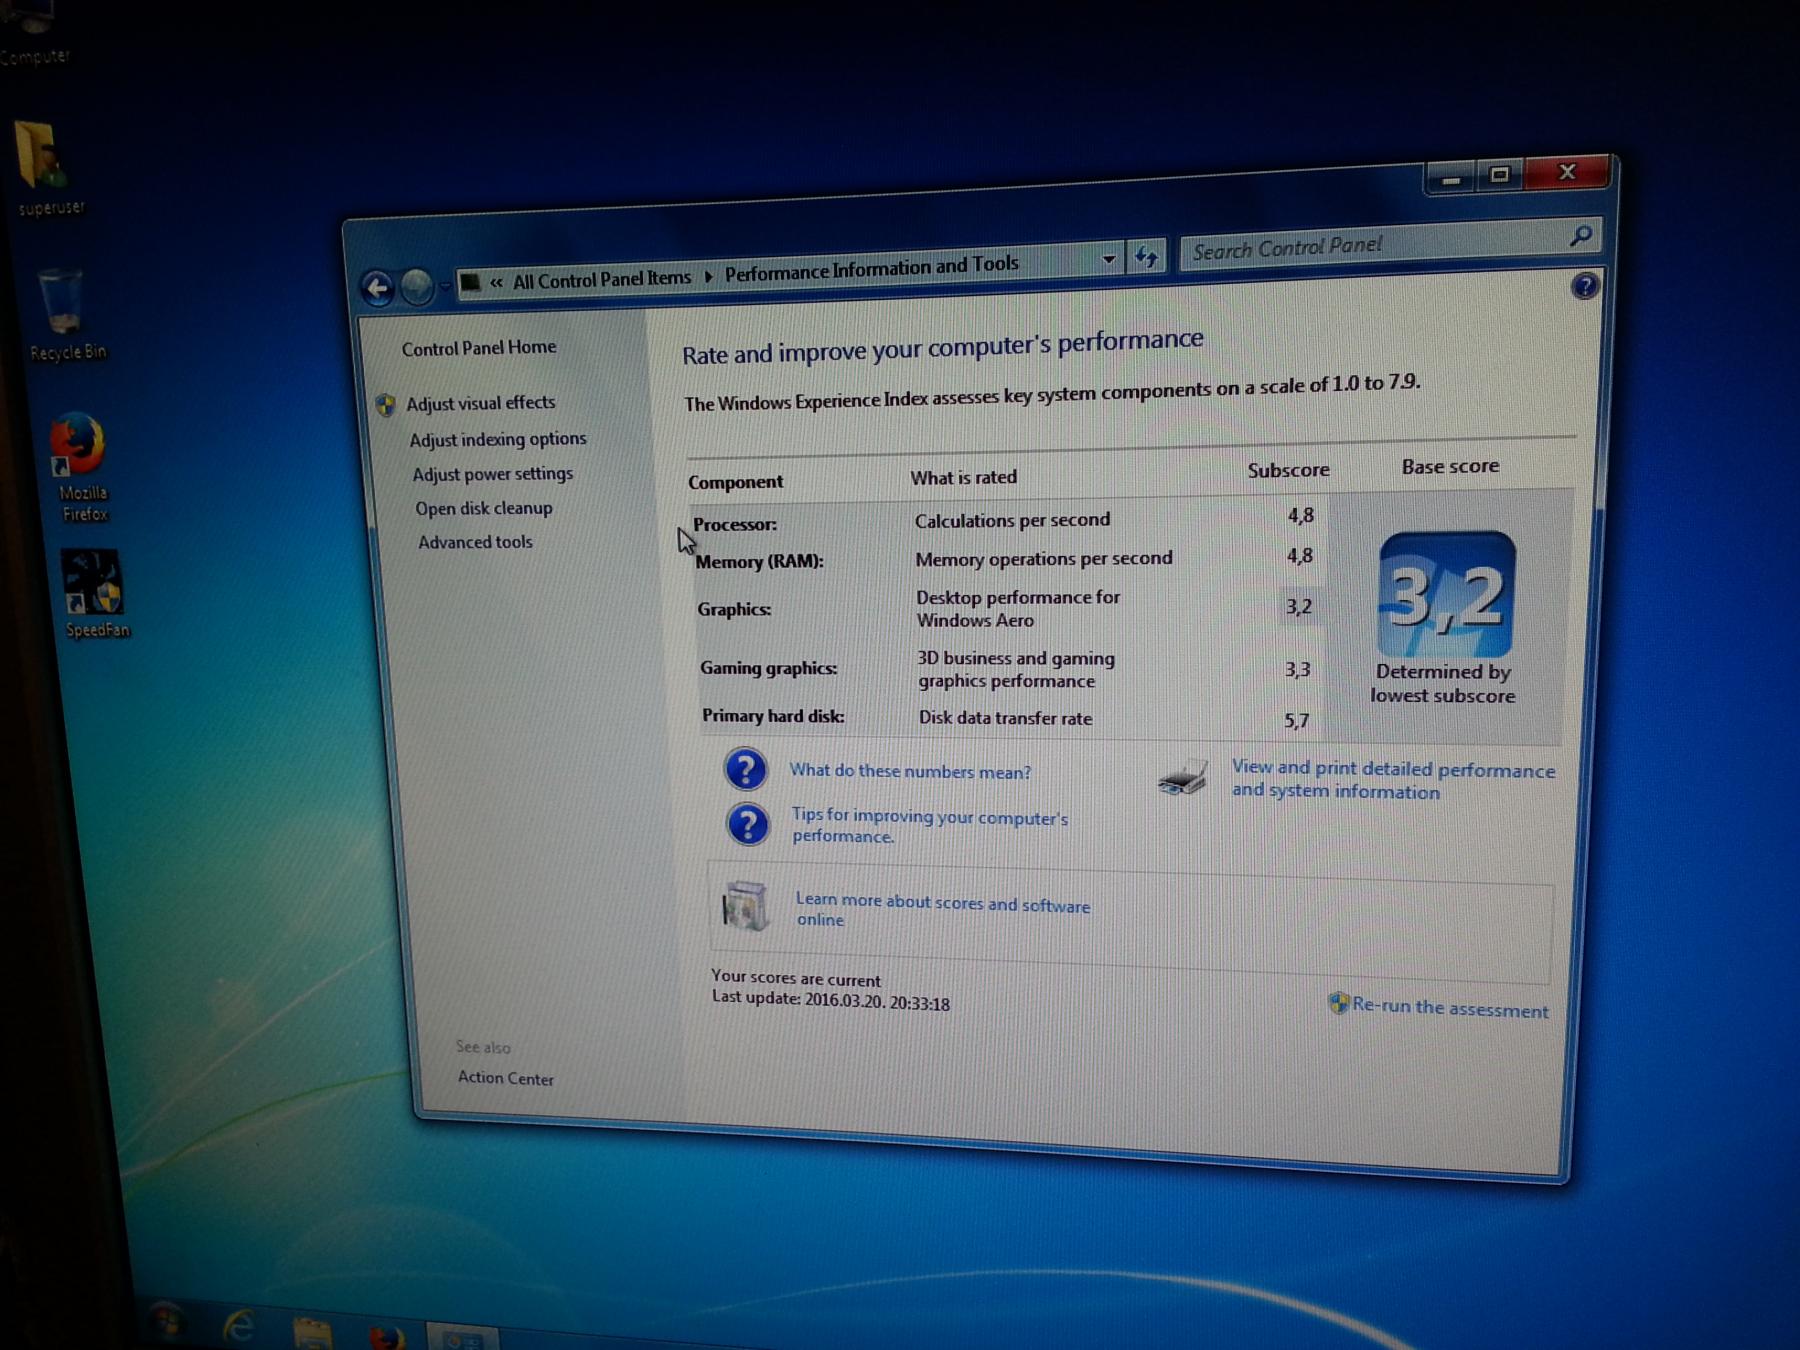Maximize the Control Panel window
Screen dimensions: 1800x1350
pyautogui.click(x=1499, y=175)
